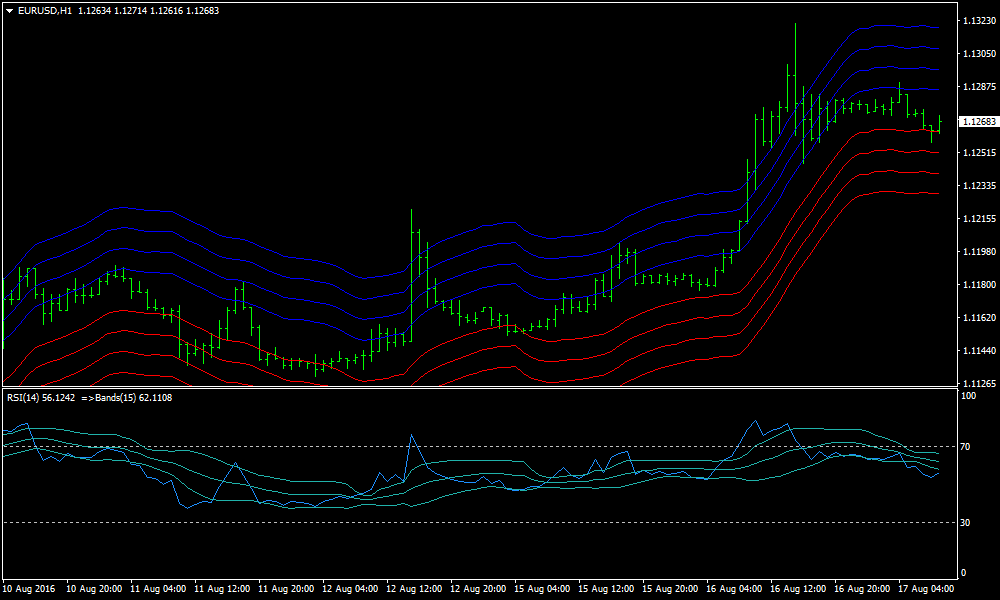
Task: Select the 12 Aug 12:00 time label
Action: (415, 589)
